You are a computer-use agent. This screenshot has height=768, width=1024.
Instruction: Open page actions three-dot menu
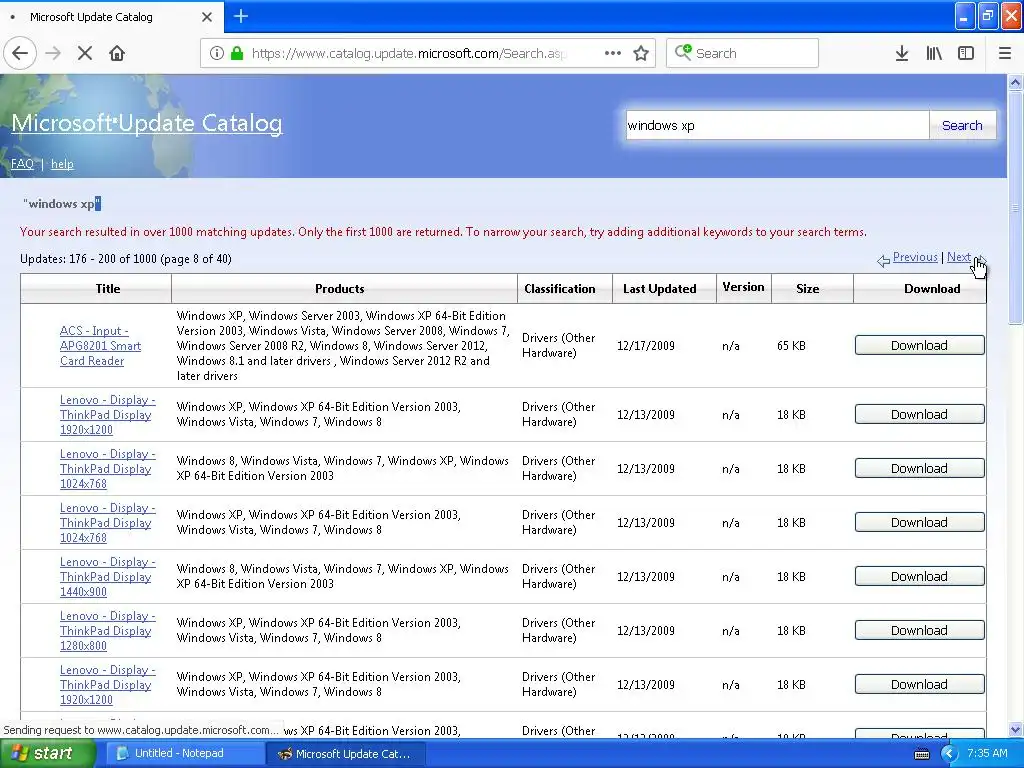pos(613,53)
